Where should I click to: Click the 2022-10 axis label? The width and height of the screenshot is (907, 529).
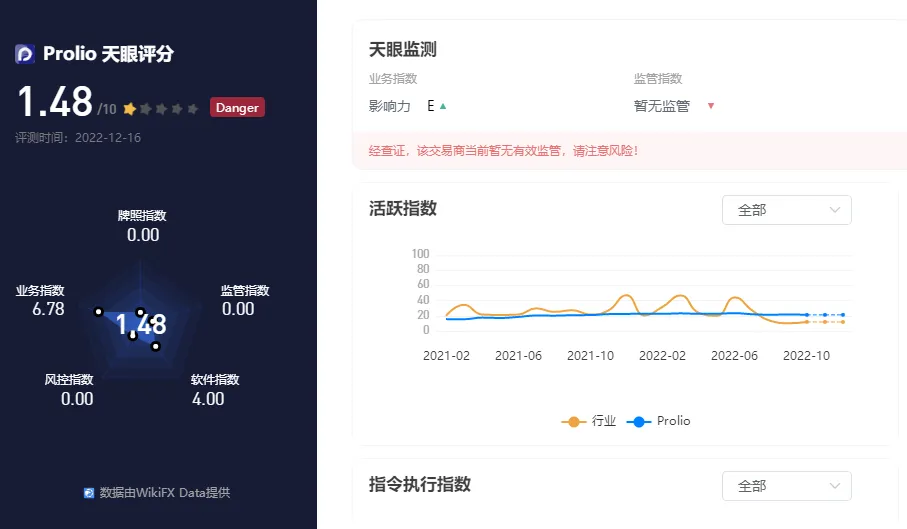coord(806,356)
